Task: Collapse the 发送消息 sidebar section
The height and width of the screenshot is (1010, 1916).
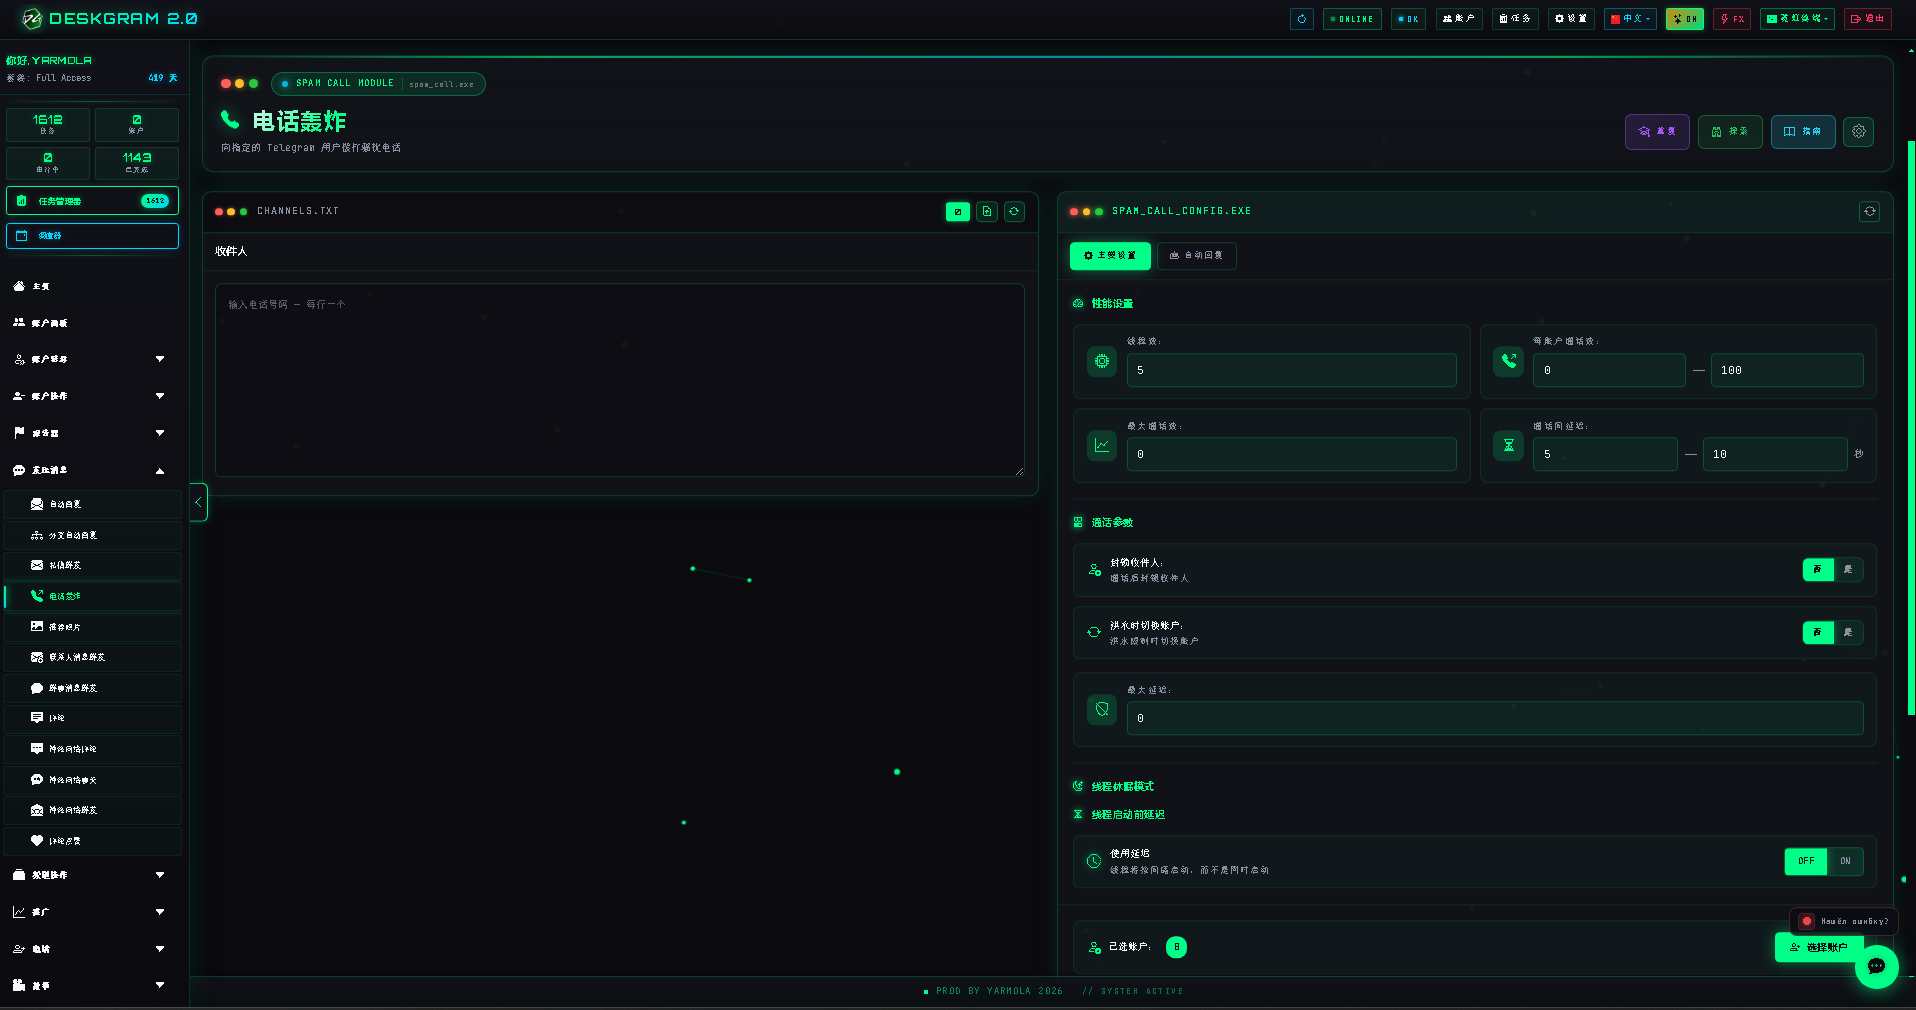Action: point(92,470)
